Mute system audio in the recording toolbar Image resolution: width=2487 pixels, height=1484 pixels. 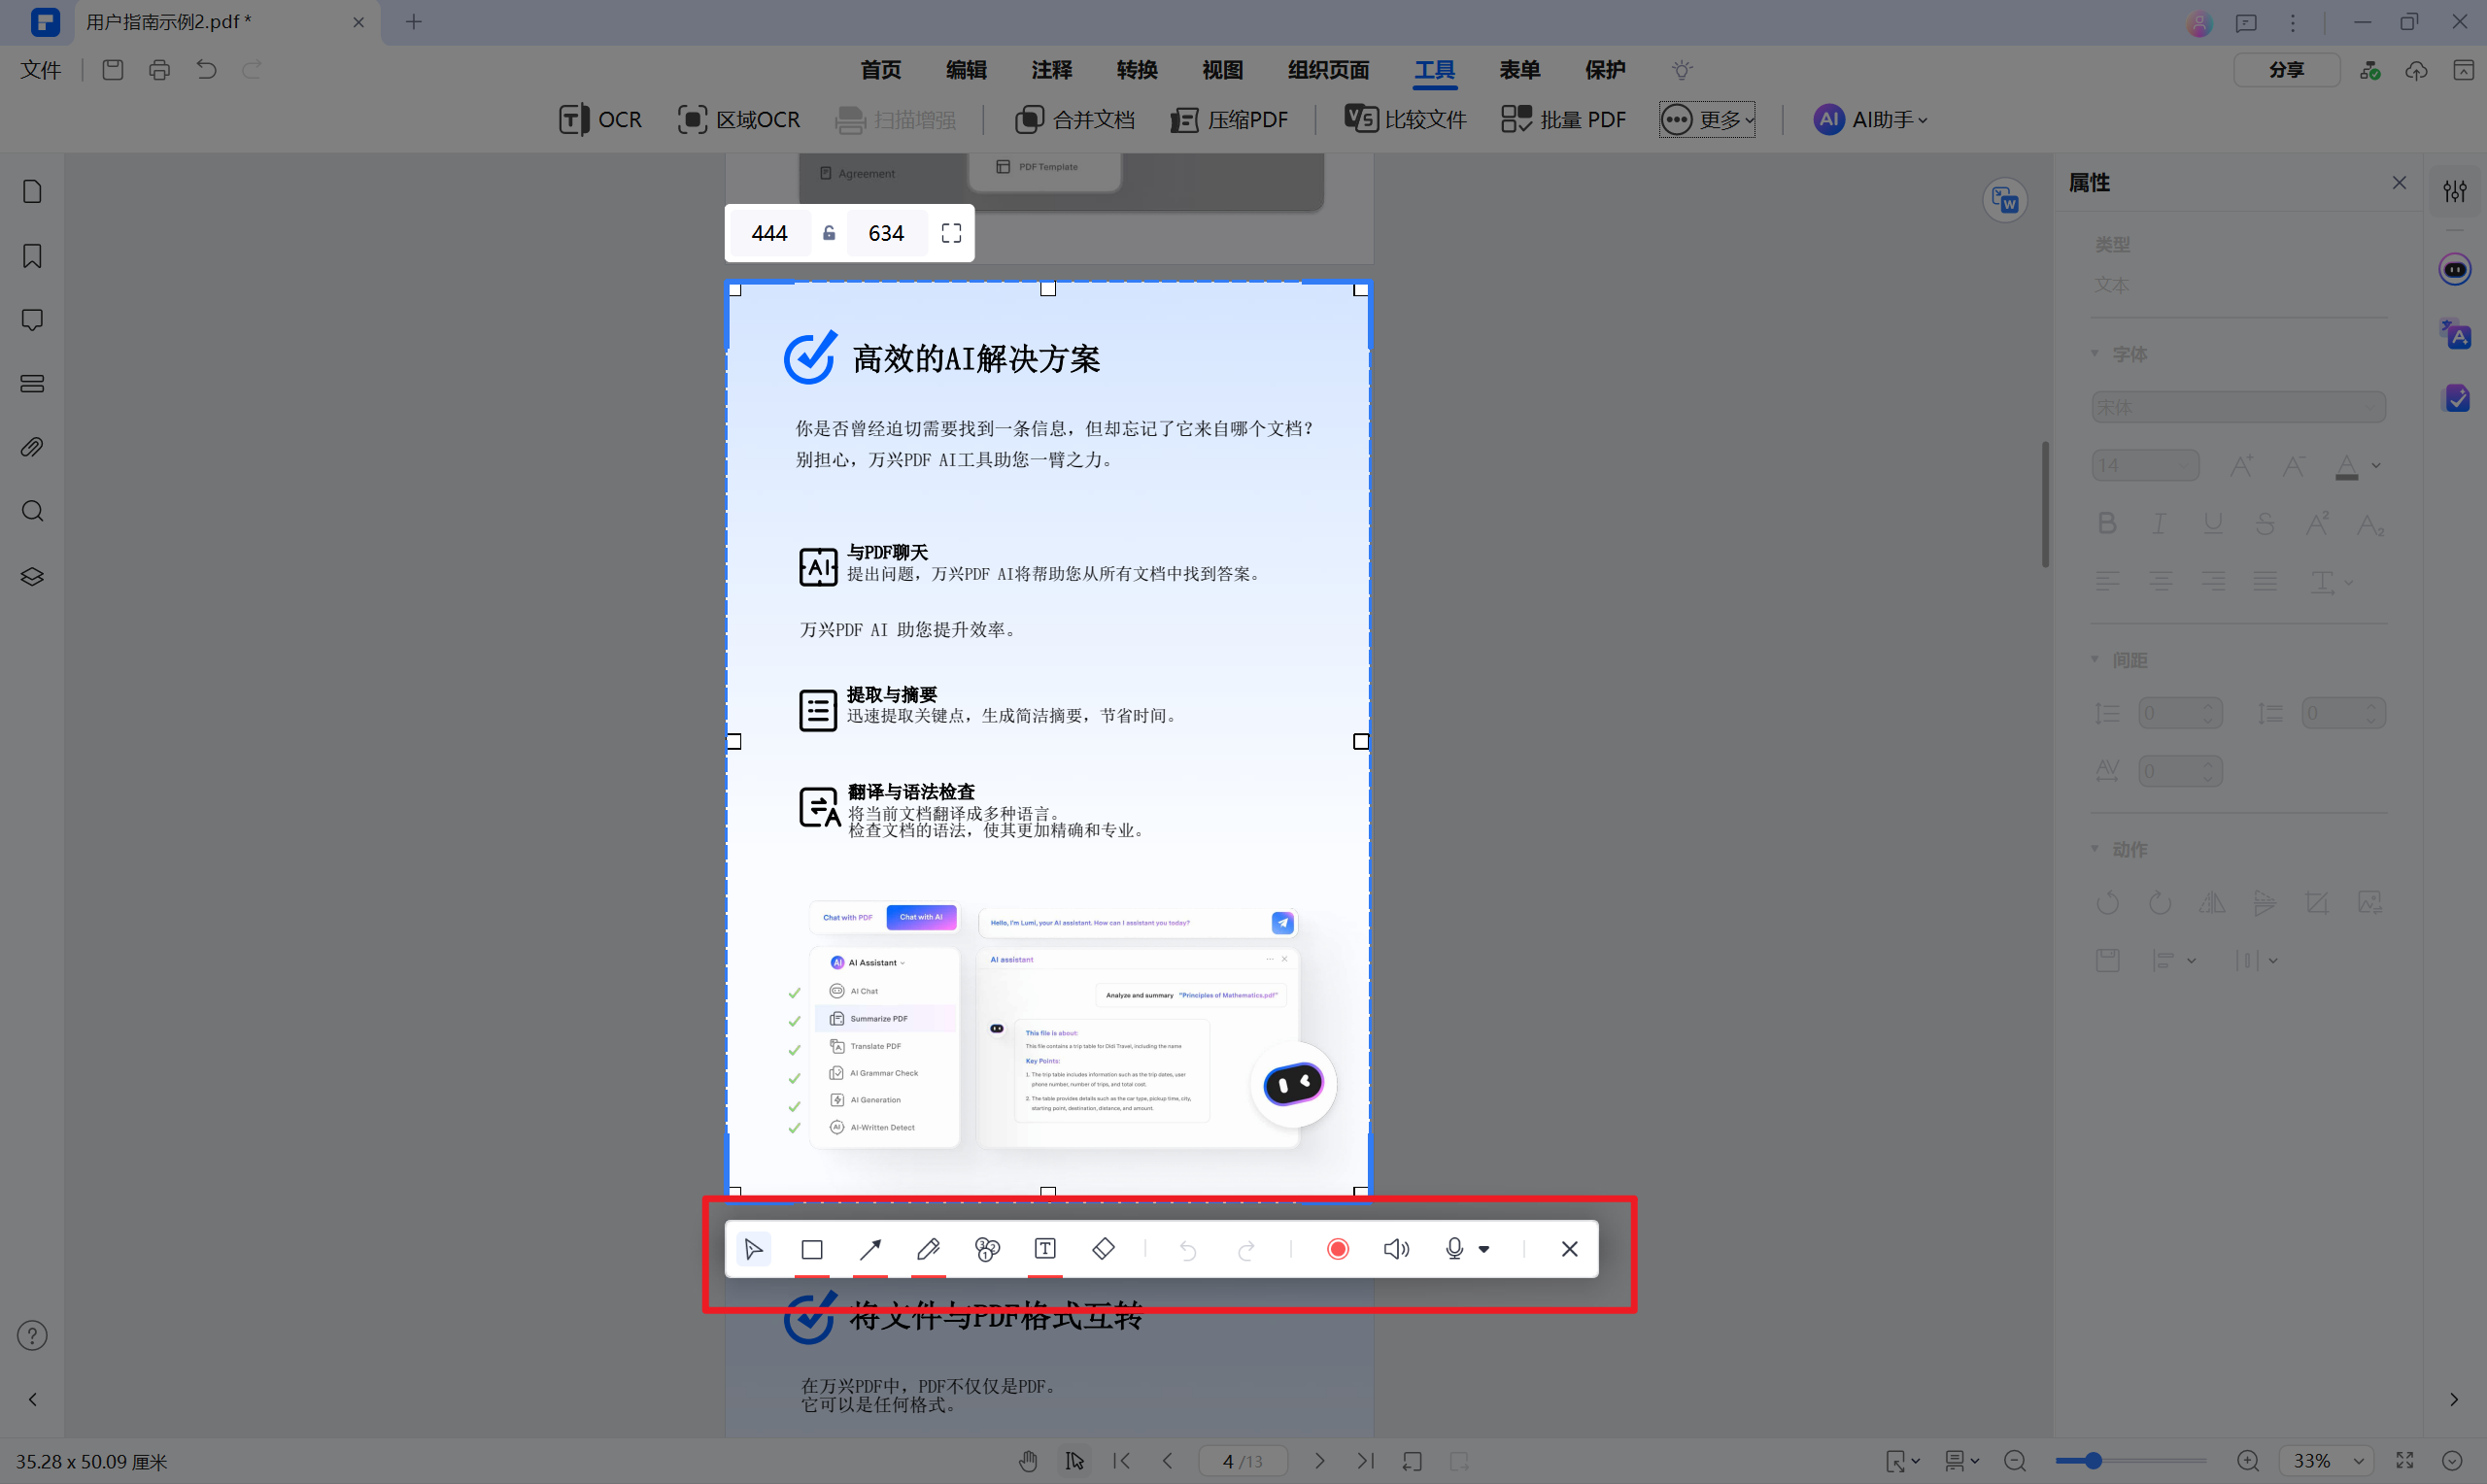tap(1397, 1249)
